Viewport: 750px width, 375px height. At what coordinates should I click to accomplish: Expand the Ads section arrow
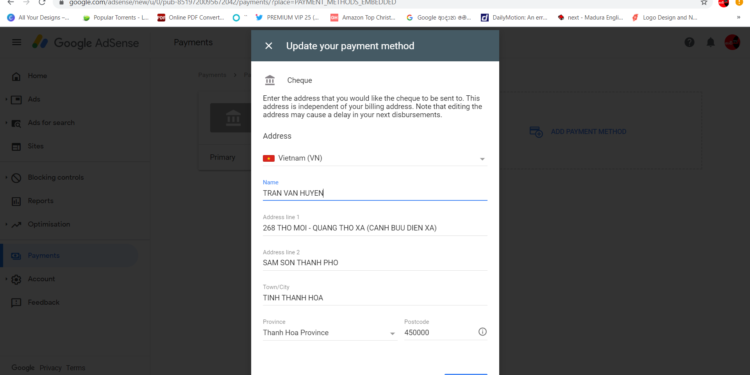pyautogui.click(x=6, y=99)
